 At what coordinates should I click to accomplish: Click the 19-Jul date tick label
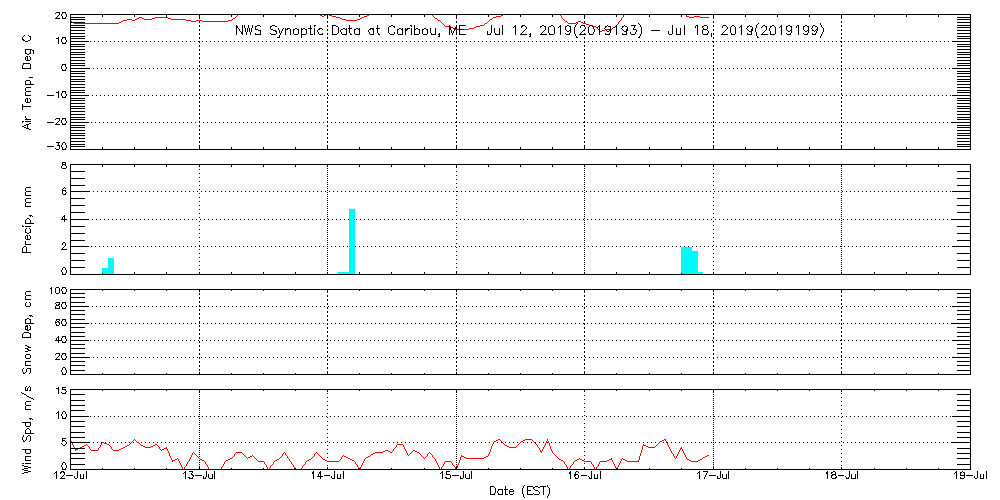click(970, 477)
